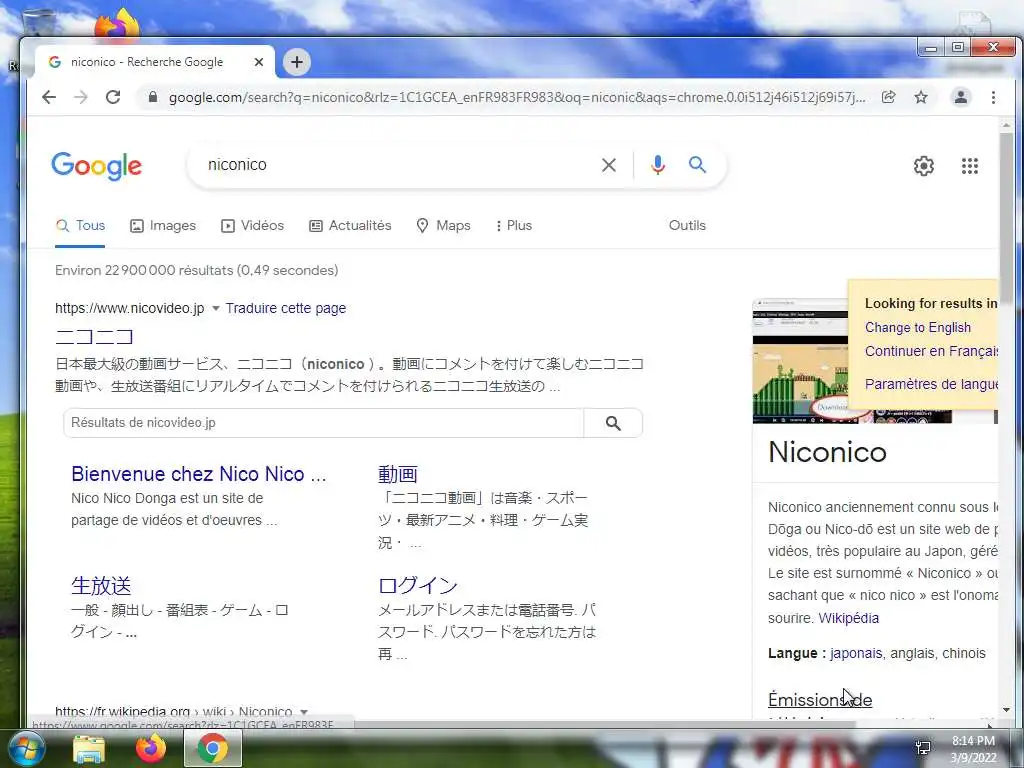Screen dimensions: 1024x768
Task: Click the network tray icon
Action: pyautogui.click(x=923, y=748)
